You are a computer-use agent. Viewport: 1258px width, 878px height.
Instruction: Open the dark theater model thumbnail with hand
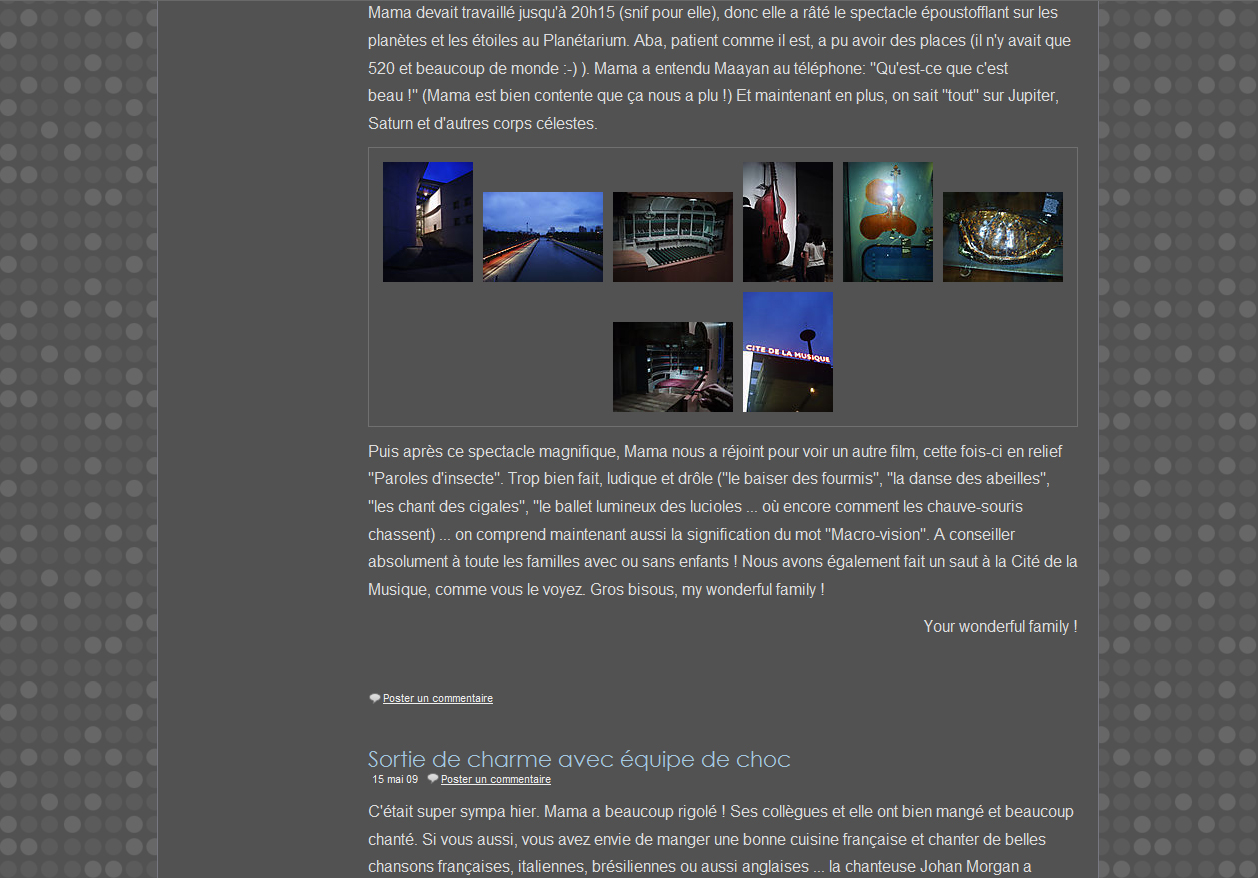point(673,367)
